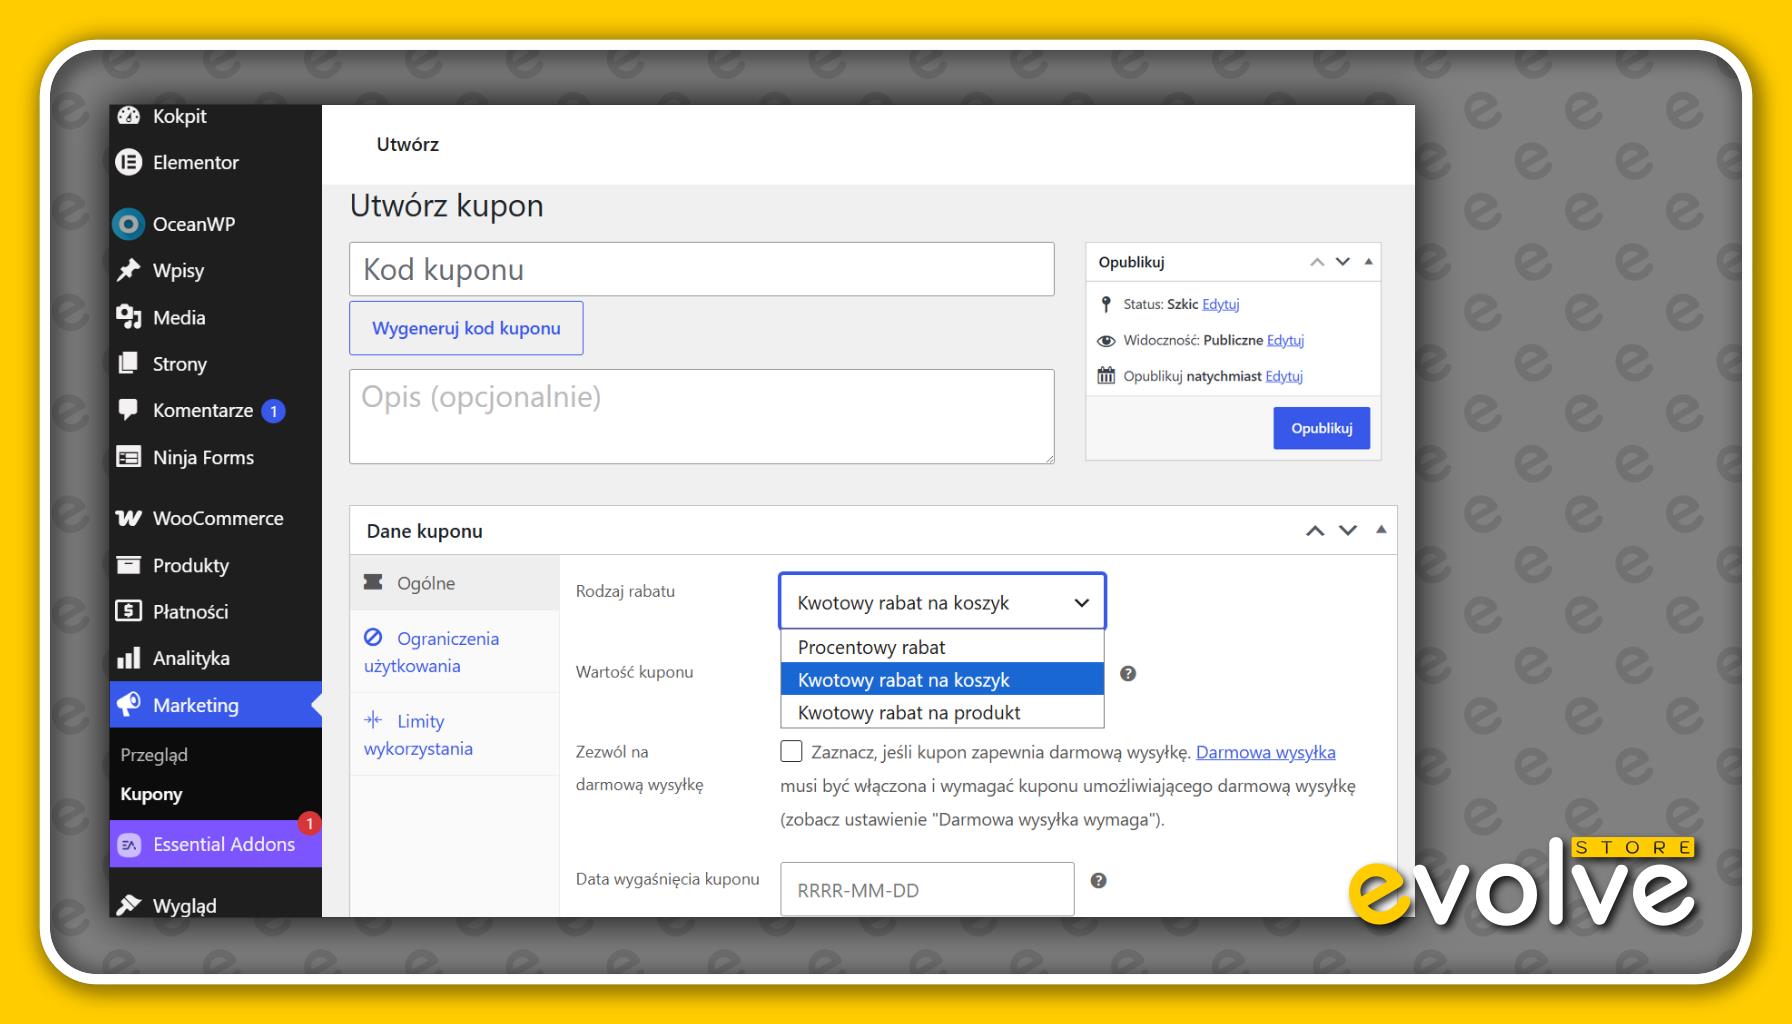Click the help icon beside expiry date field
The image size is (1792, 1024).
tap(1098, 881)
